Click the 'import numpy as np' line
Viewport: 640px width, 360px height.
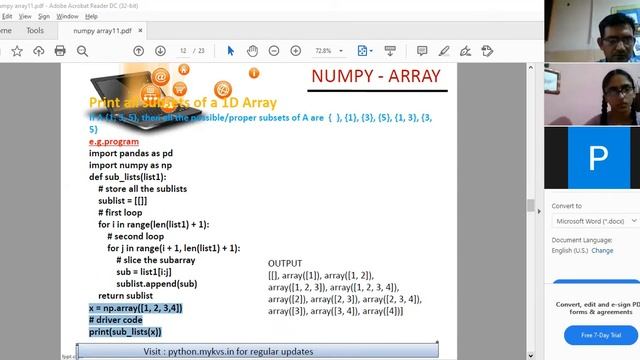point(130,165)
